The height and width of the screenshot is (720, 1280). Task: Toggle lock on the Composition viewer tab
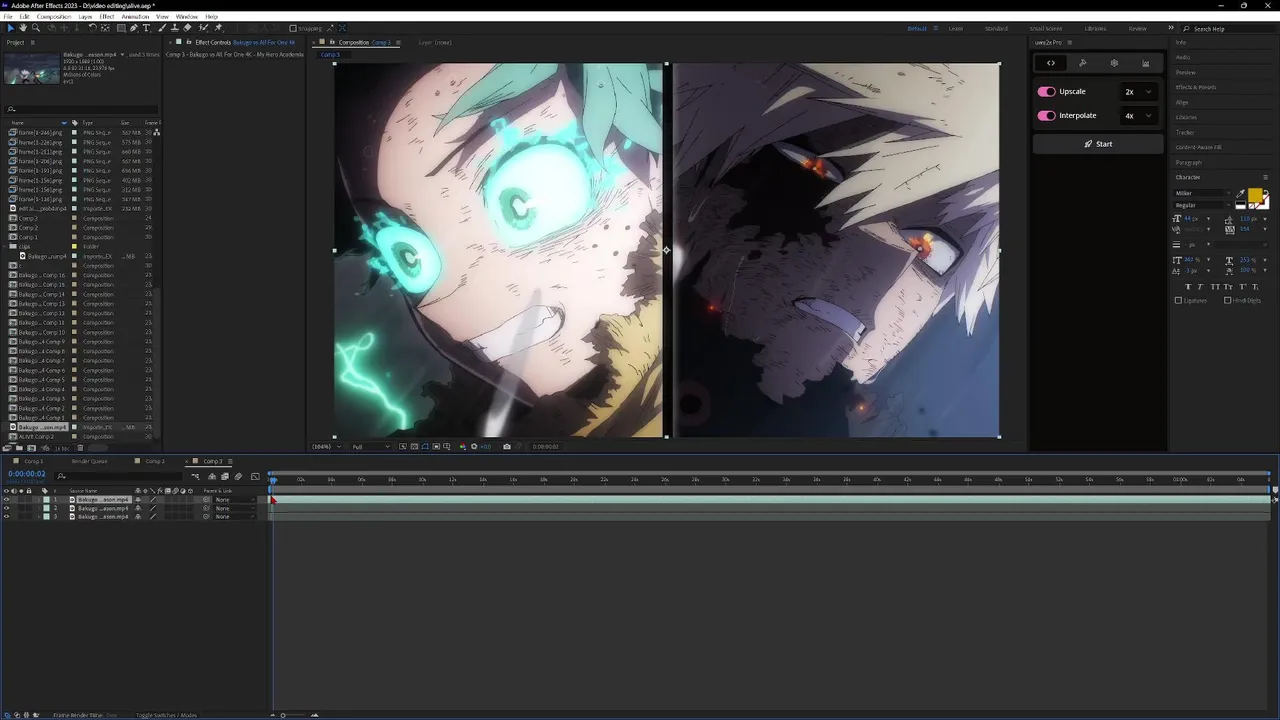click(330, 42)
